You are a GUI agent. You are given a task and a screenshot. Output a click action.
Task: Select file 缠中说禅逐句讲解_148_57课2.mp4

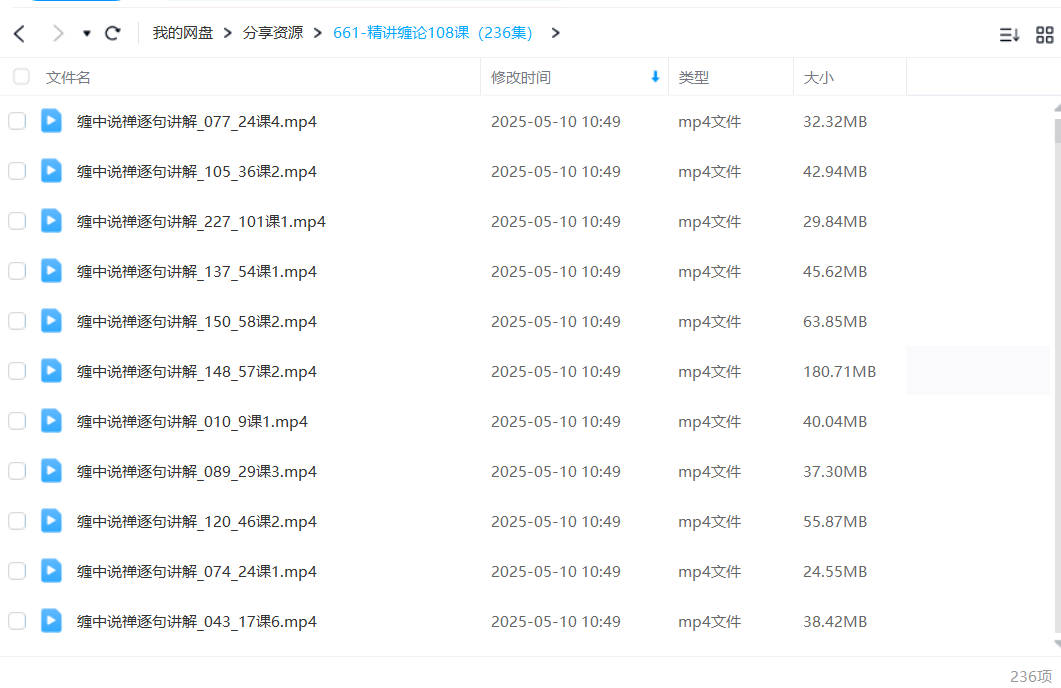click(197, 372)
